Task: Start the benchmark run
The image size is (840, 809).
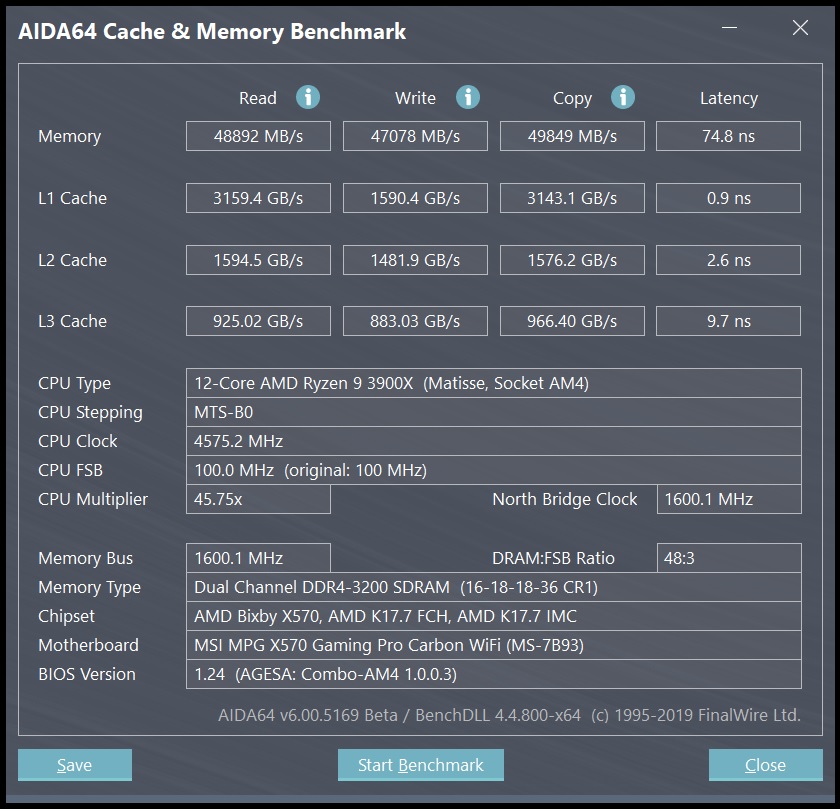Action: pyautogui.click(x=420, y=765)
